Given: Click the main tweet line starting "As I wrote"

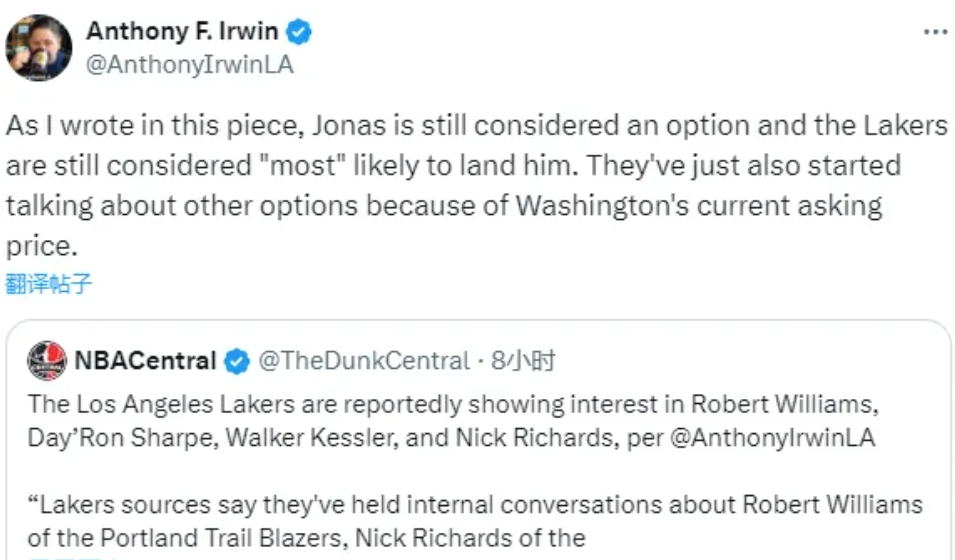Looking at the screenshot, I should point(475,127).
